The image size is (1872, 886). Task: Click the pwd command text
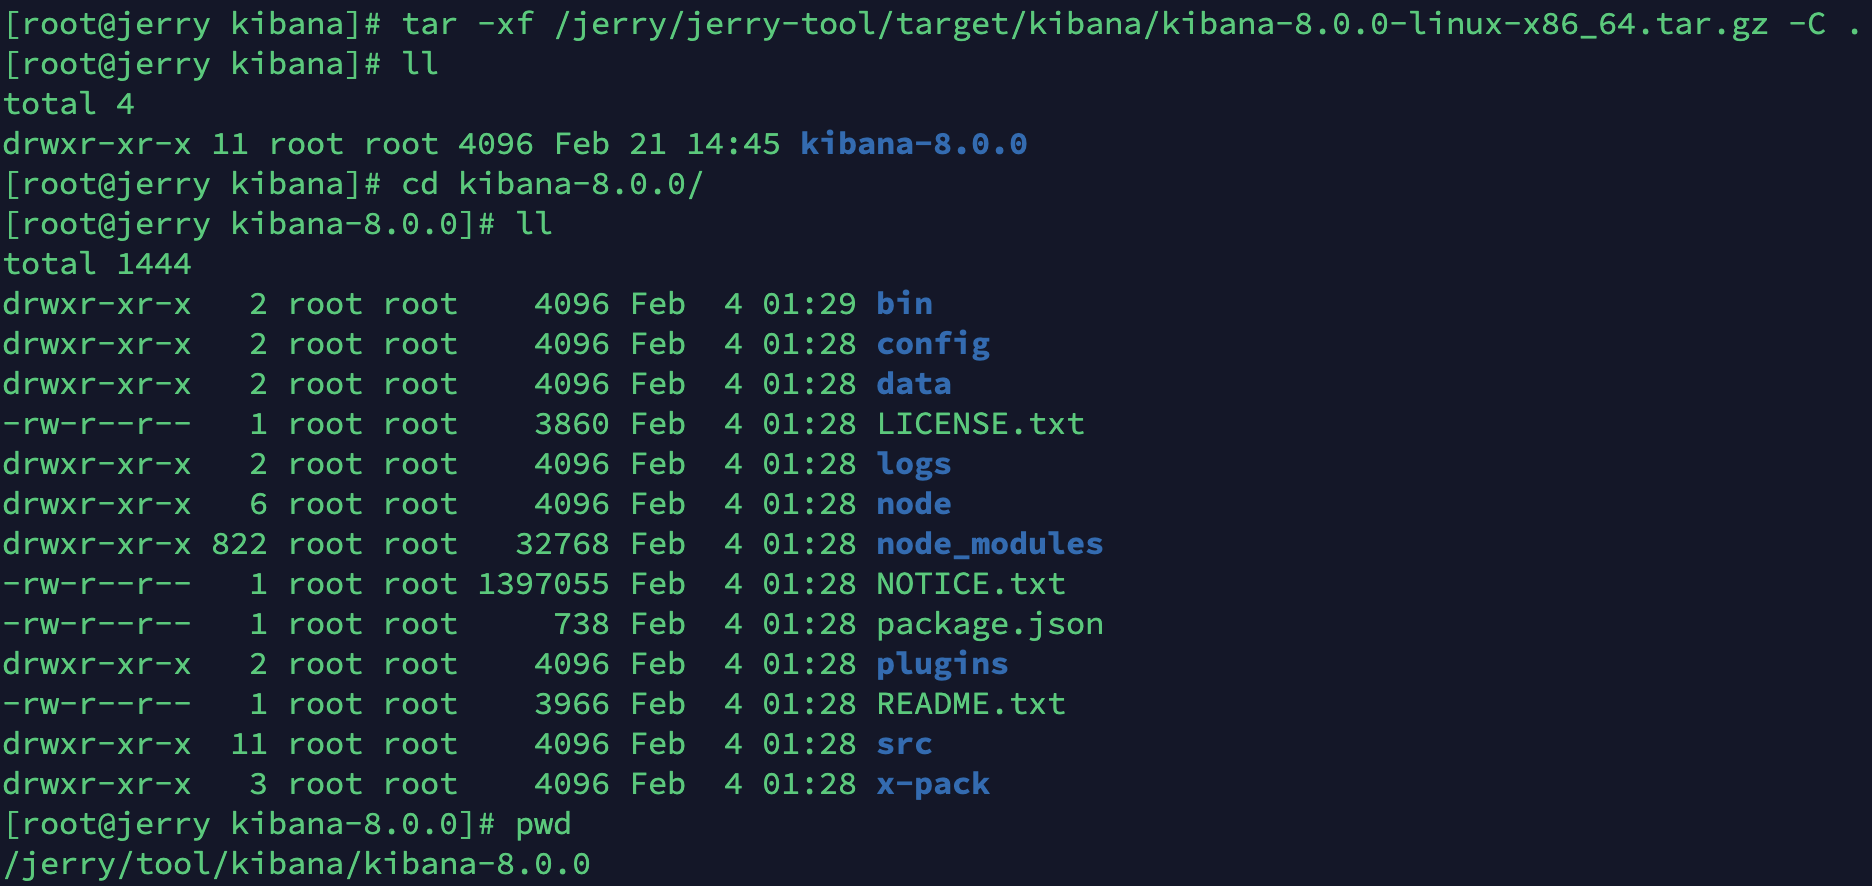click(x=543, y=824)
